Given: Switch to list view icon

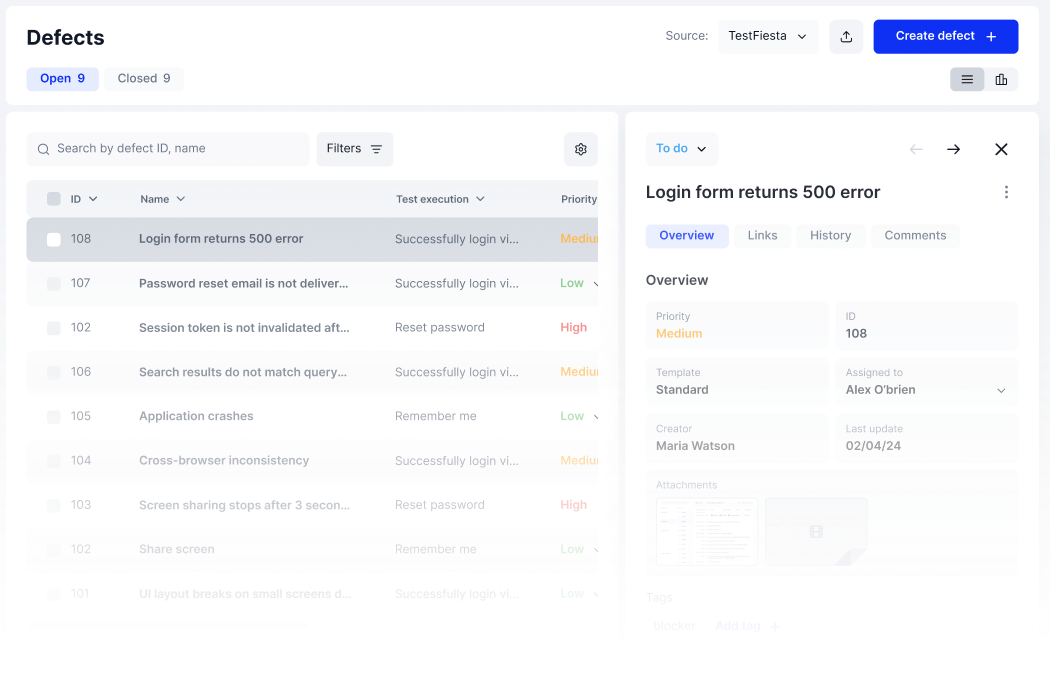Looking at the screenshot, I should pos(967,80).
